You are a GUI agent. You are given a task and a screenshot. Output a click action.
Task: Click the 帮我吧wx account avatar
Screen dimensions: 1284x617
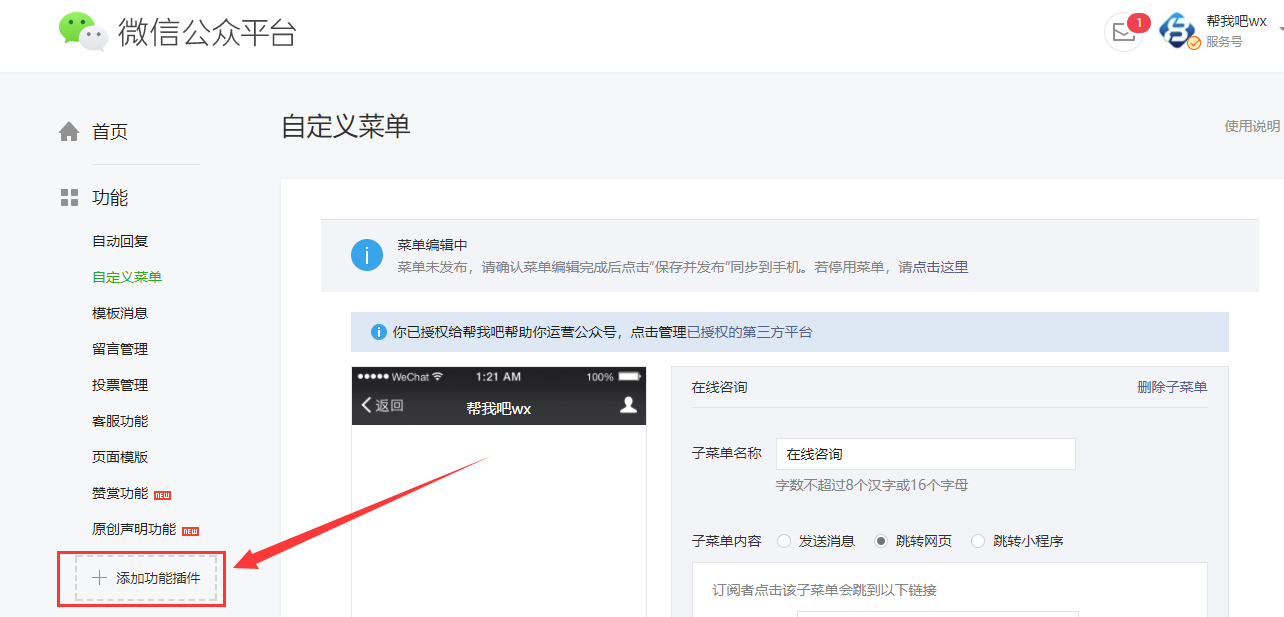coord(1178,32)
